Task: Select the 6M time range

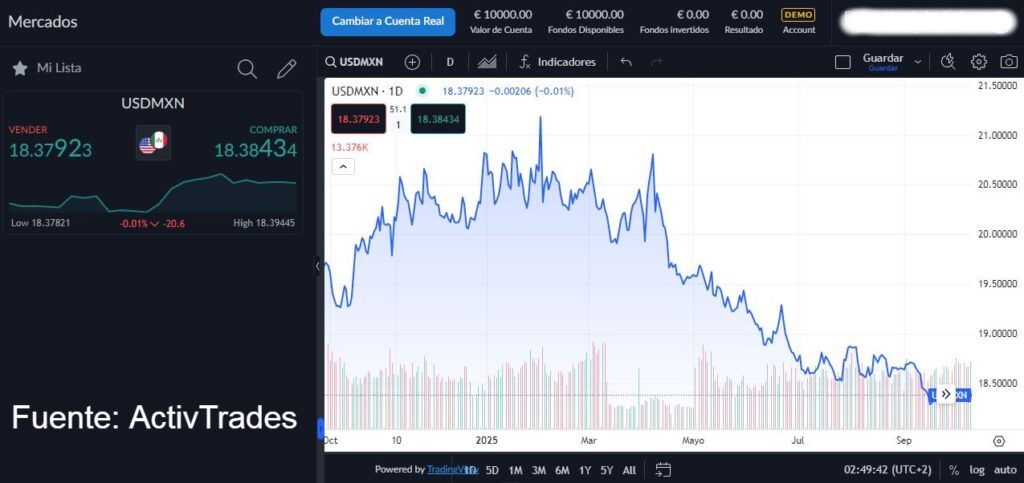Action: coord(562,470)
